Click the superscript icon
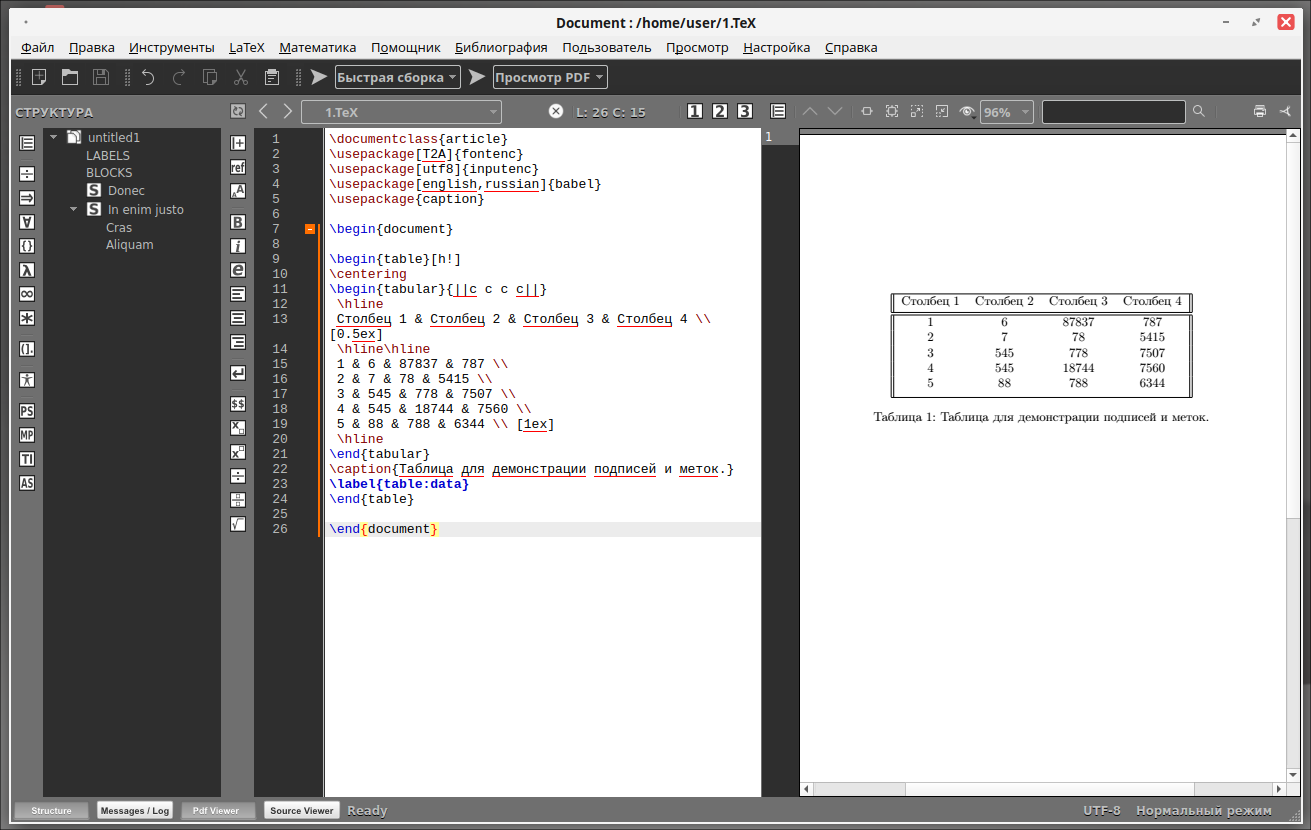This screenshot has width=1311, height=830. click(x=238, y=452)
